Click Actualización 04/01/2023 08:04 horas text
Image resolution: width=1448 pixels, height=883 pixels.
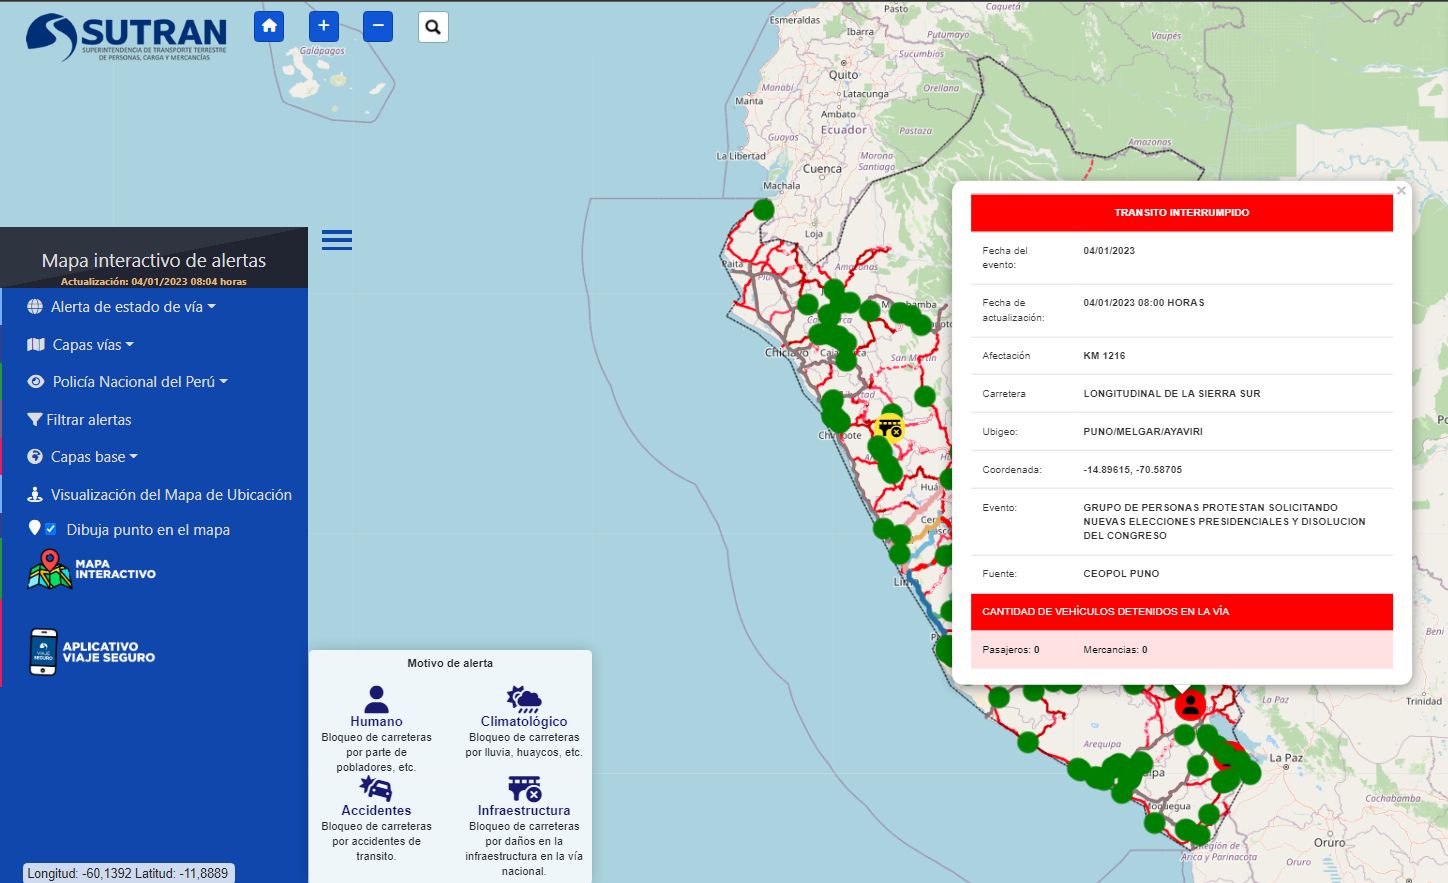[153, 282]
